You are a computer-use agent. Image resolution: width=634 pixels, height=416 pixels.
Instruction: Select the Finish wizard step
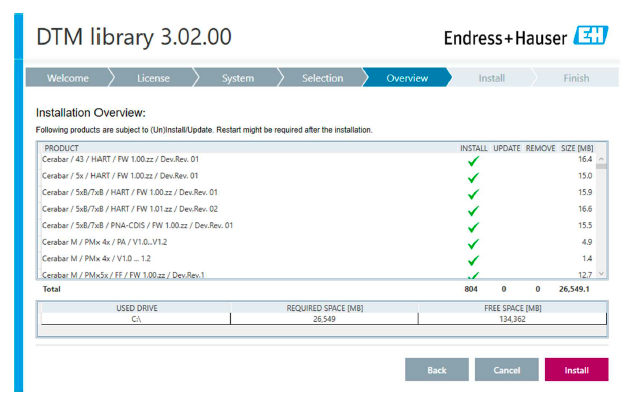pos(576,78)
